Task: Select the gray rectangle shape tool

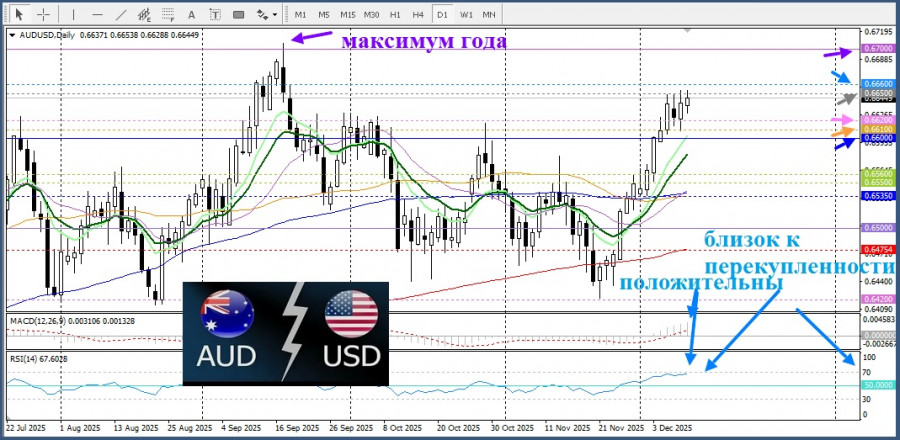Action: (238, 14)
